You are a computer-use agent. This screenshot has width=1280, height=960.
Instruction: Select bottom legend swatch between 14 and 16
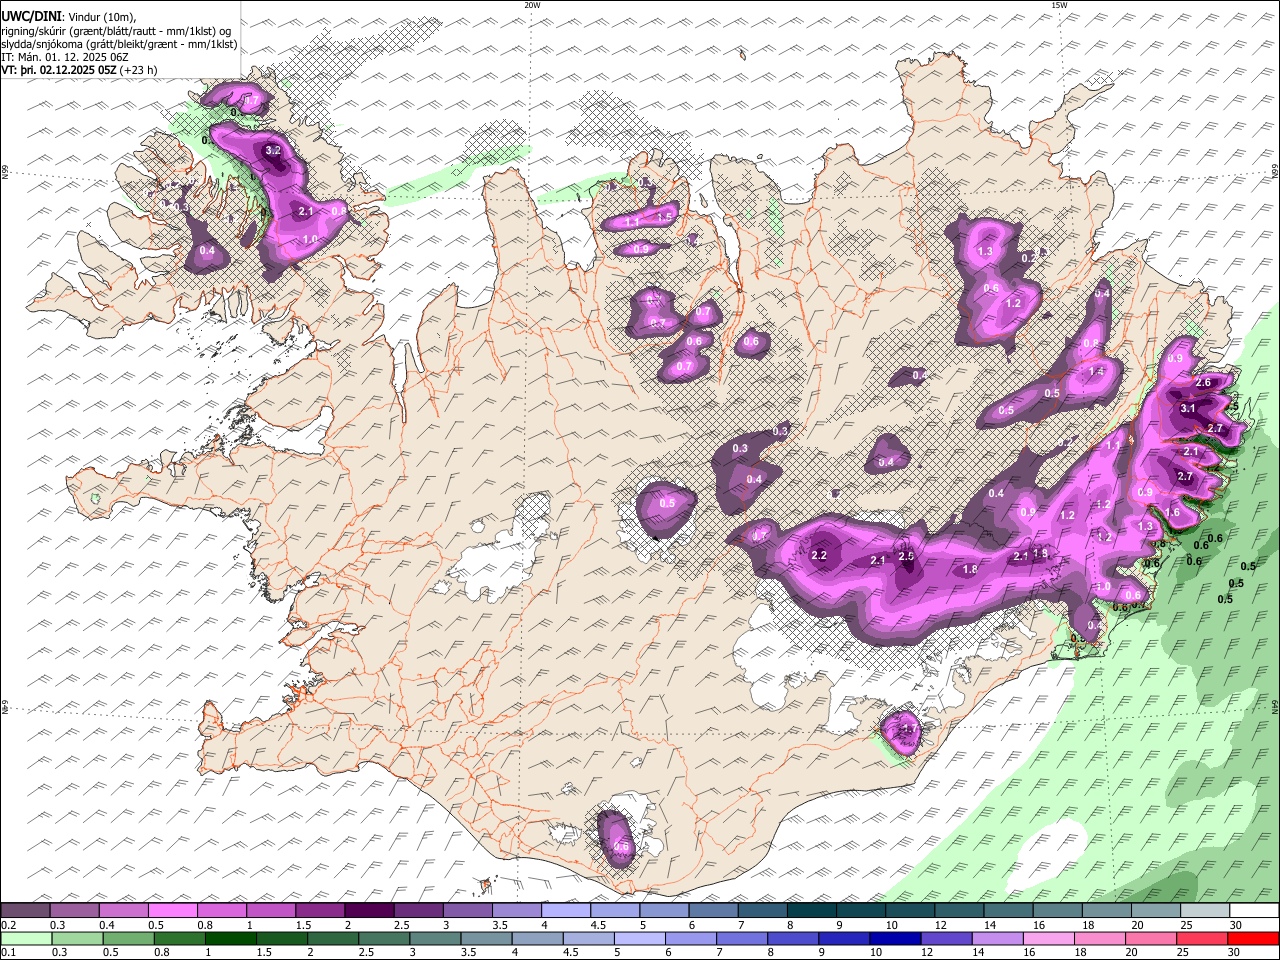(996, 938)
